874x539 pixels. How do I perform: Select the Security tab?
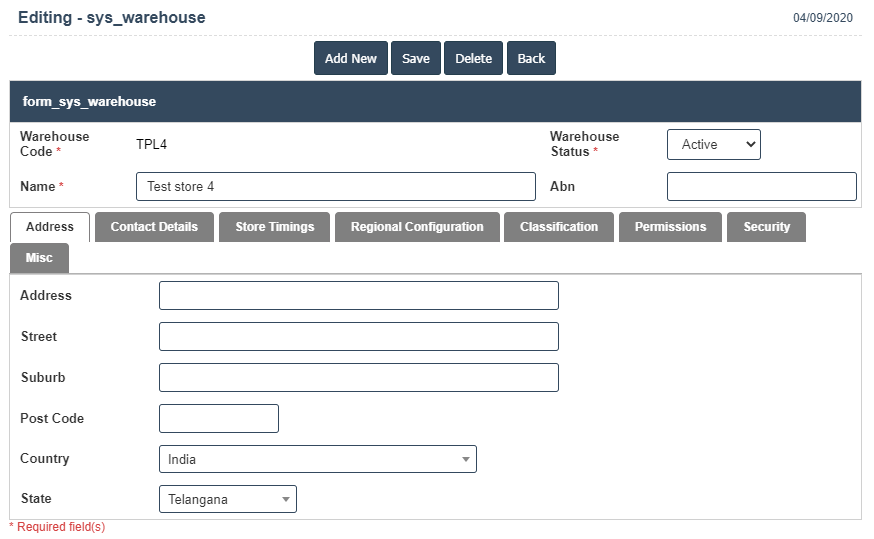[x=766, y=227]
